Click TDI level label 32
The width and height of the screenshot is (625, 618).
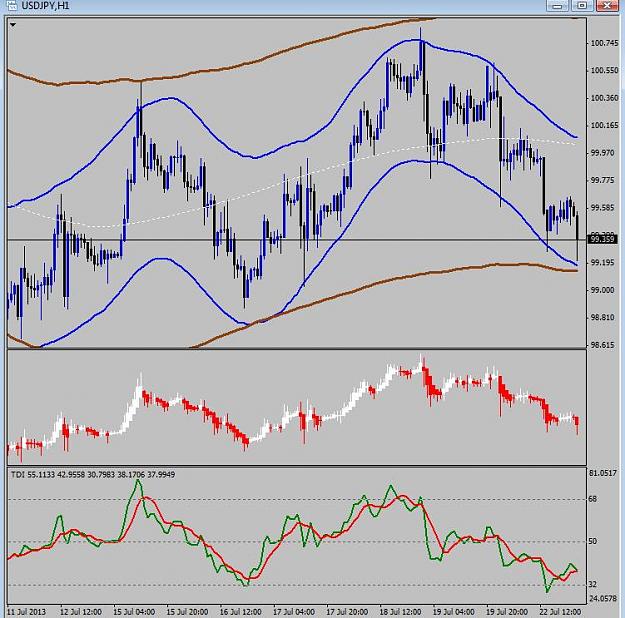pos(593,585)
